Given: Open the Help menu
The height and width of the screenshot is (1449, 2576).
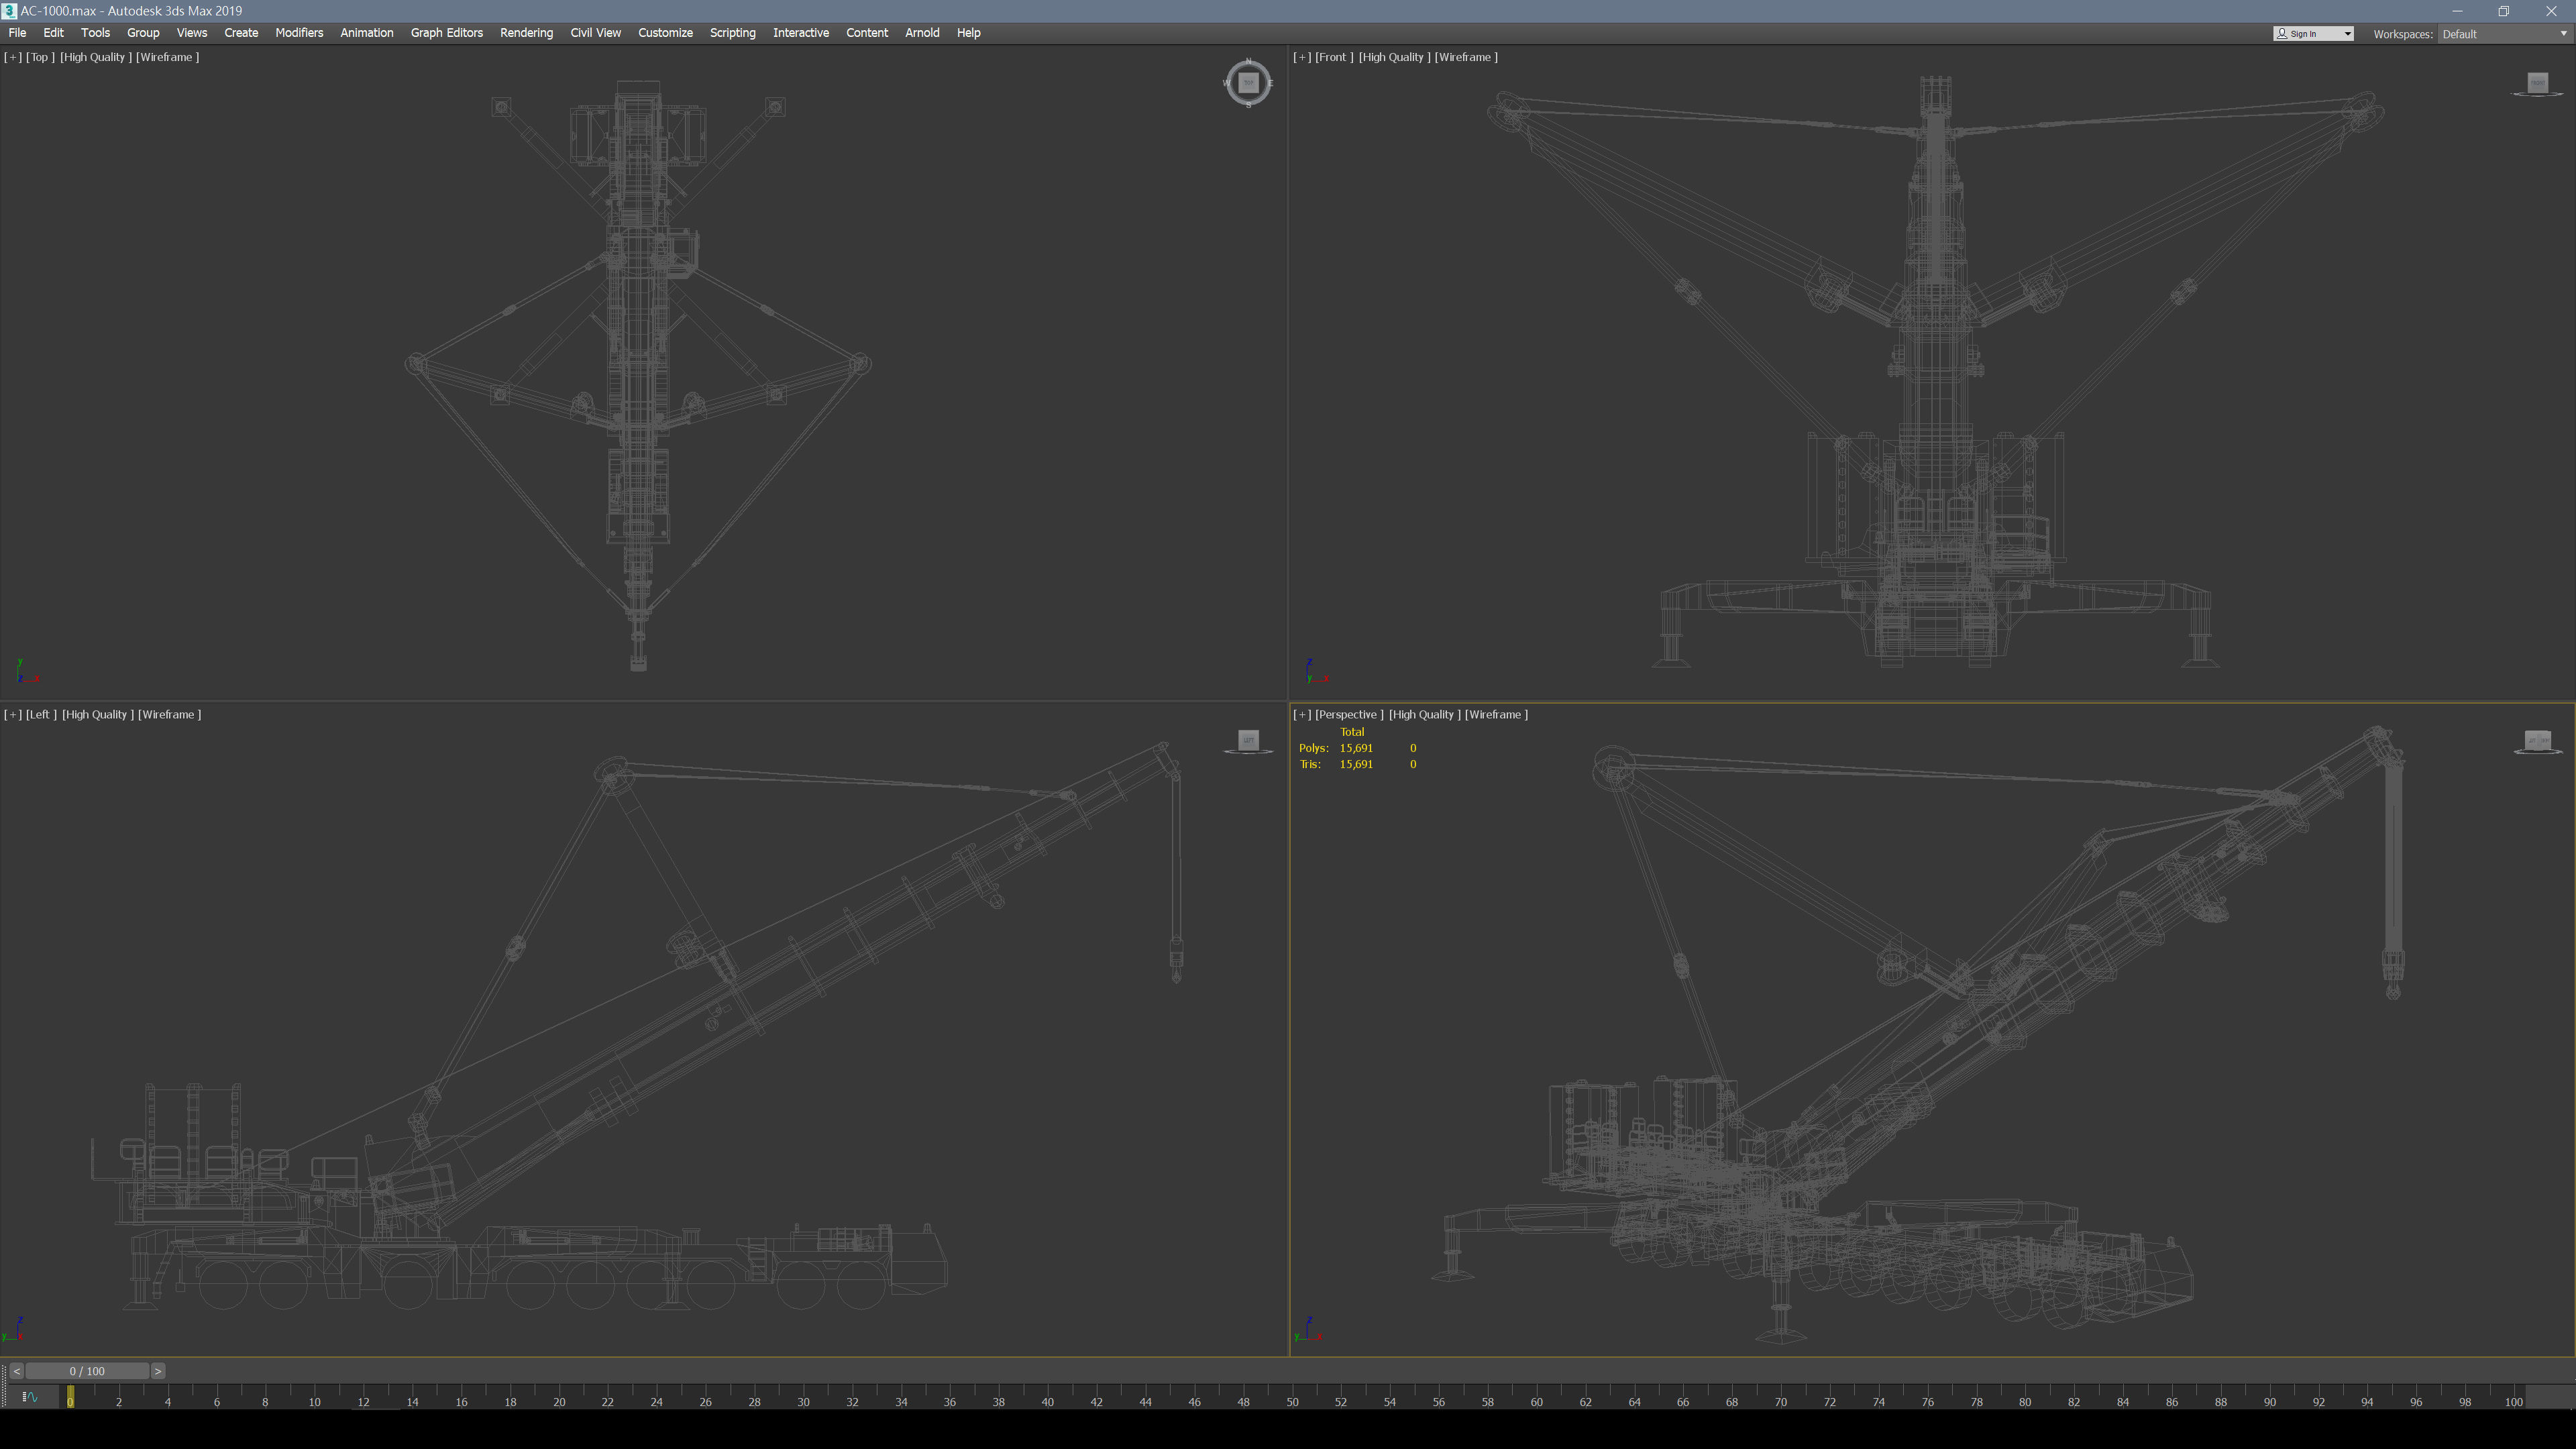Looking at the screenshot, I should pos(968,33).
